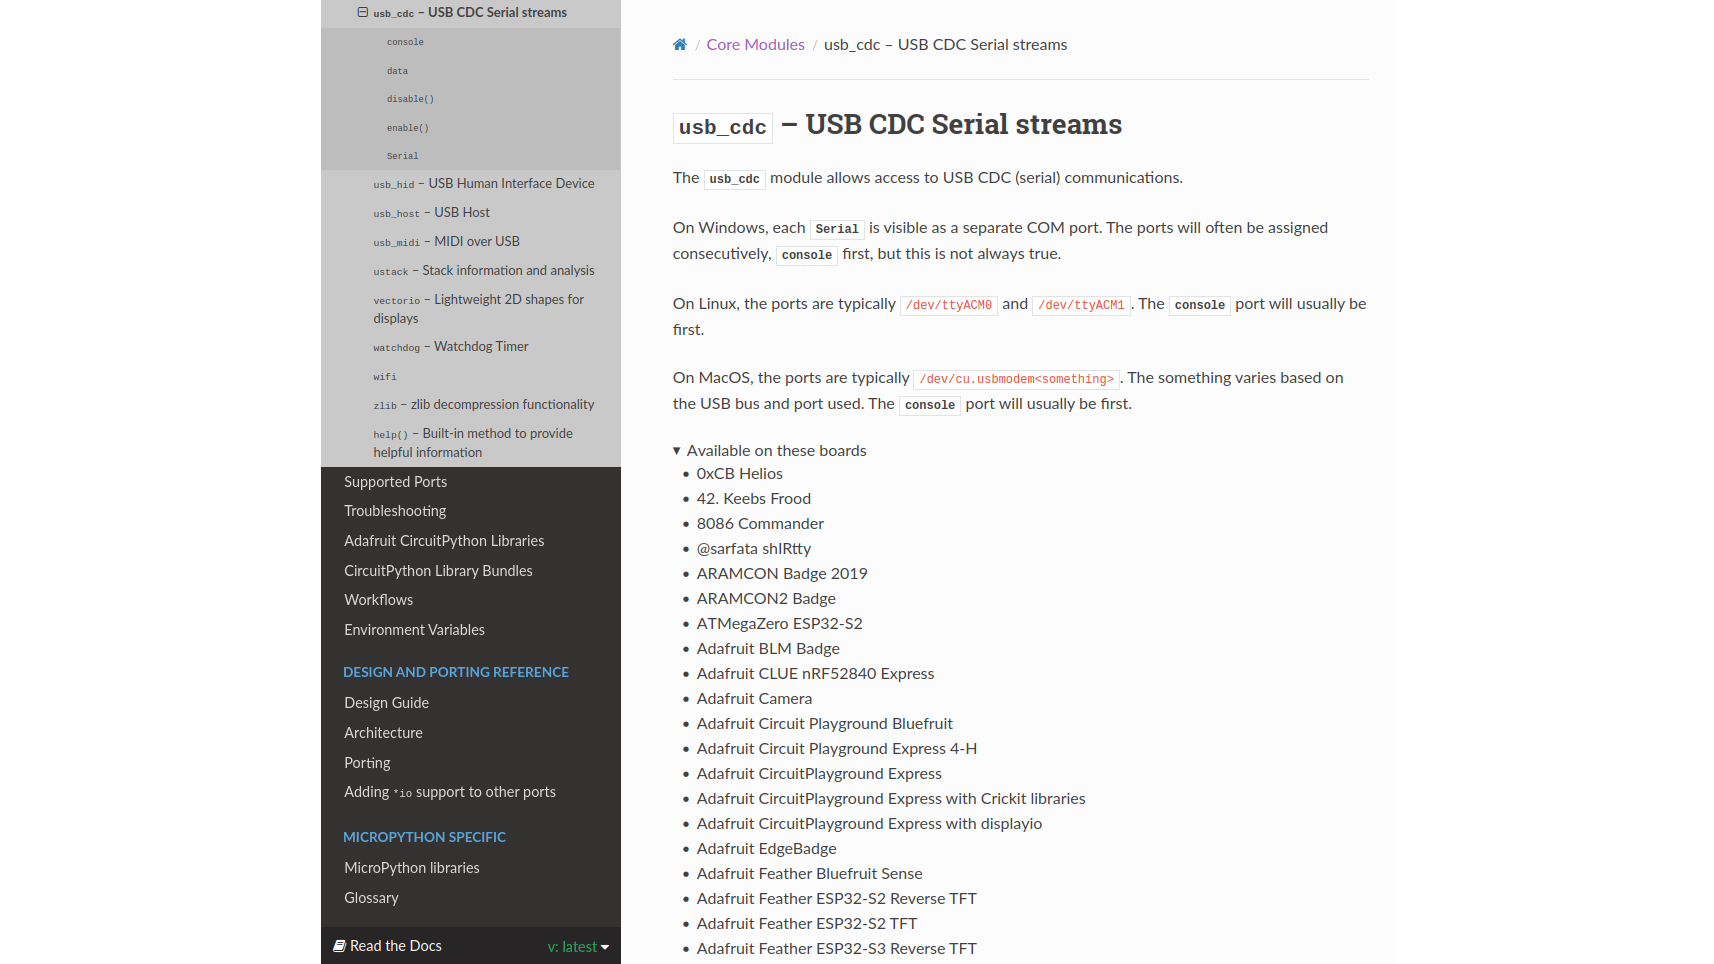Open the watchdog Watchdog Timer page
1714x964 pixels.
coord(451,347)
